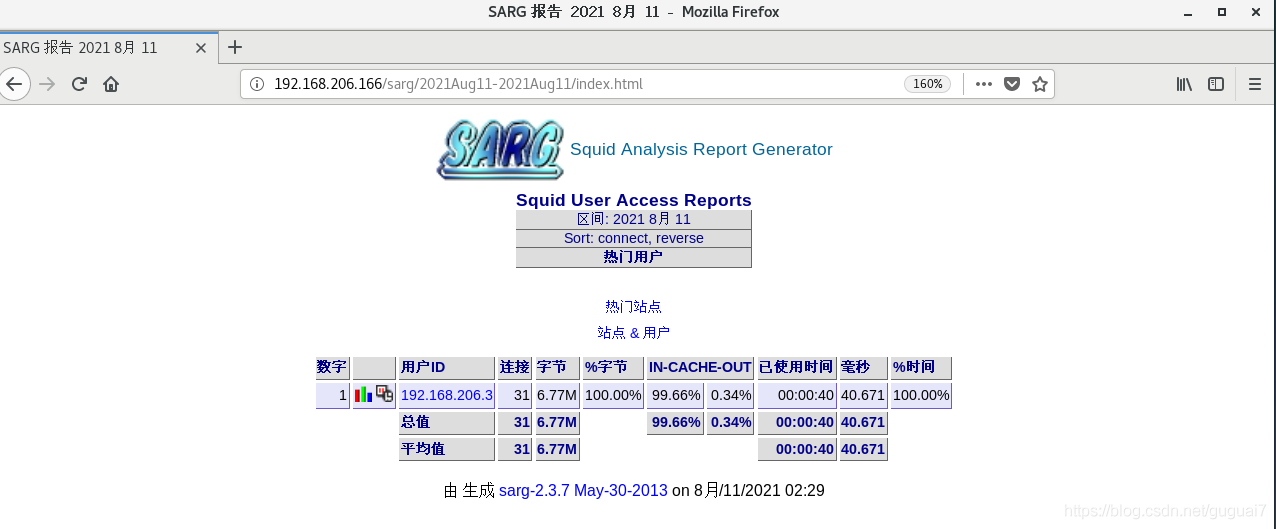Click the 字节 column header
This screenshot has height=529, width=1276.
(x=557, y=368)
